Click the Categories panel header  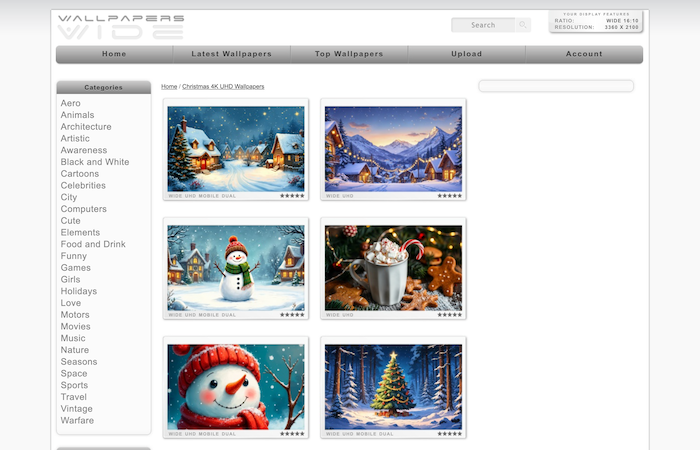(x=104, y=87)
